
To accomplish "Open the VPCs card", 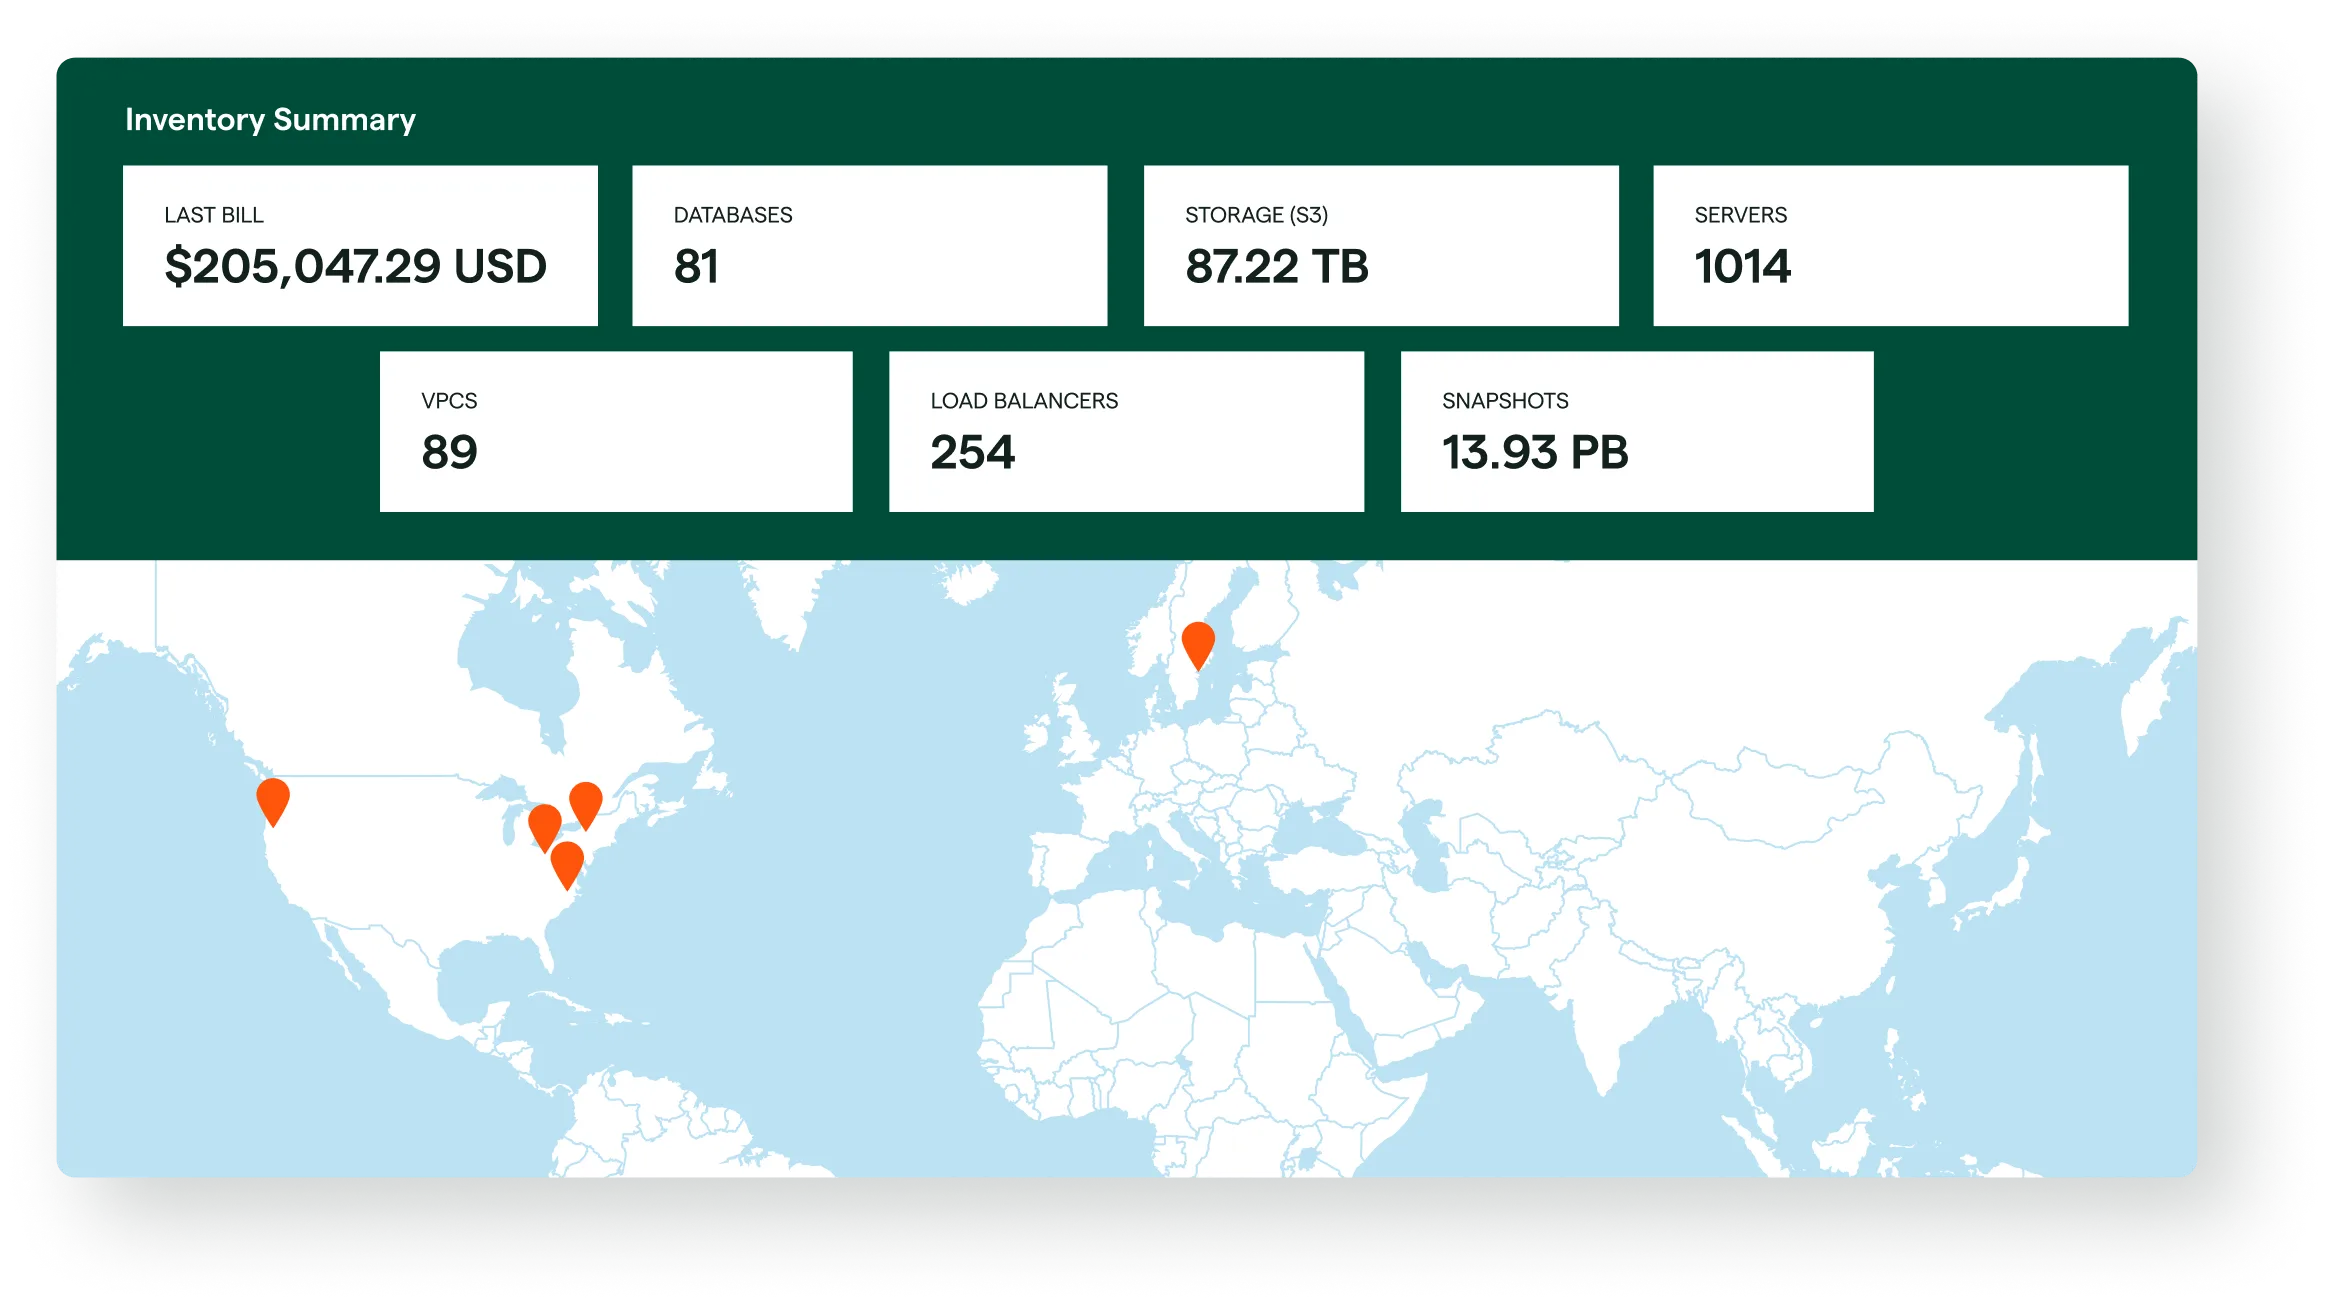I will click(616, 431).
